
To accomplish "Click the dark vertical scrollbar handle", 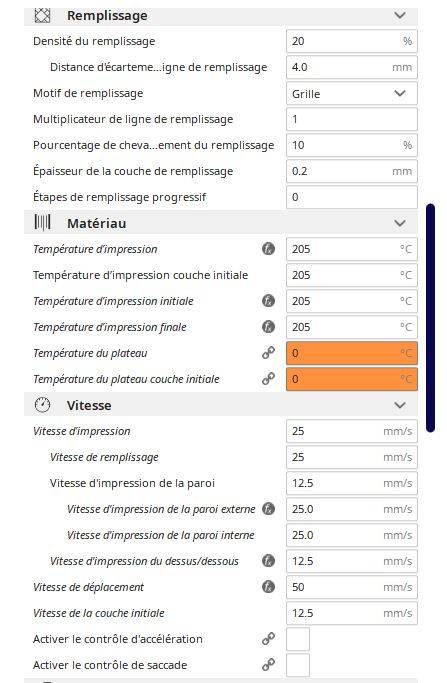I will 430,318.
